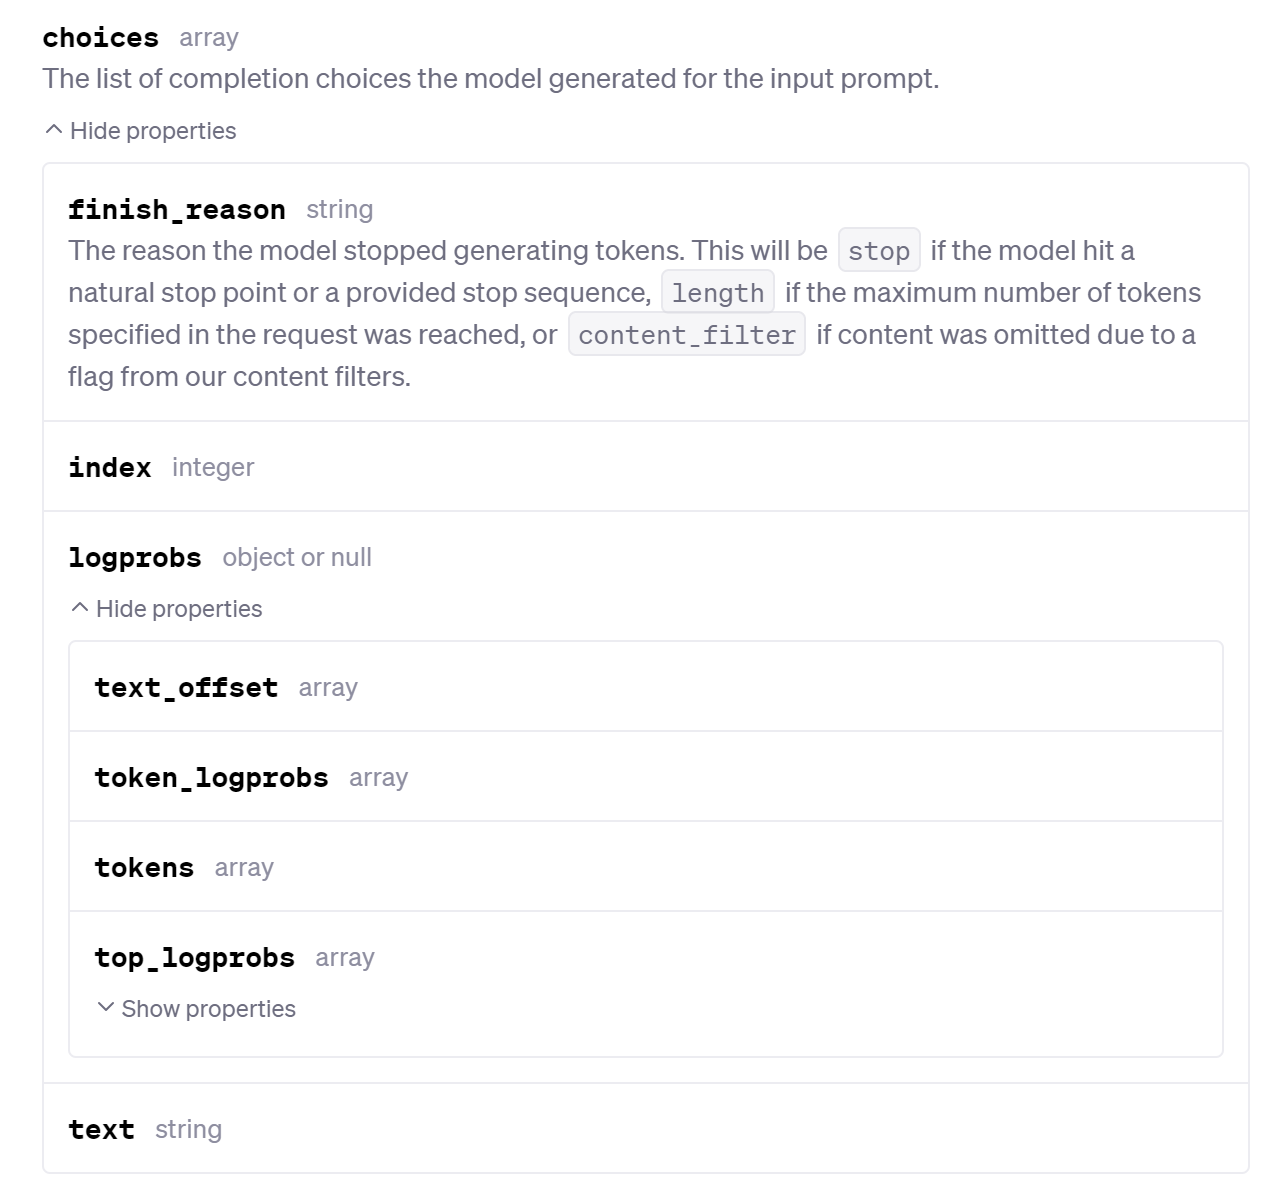
Task: Select the index property row
Action: pyautogui.click(x=646, y=467)
